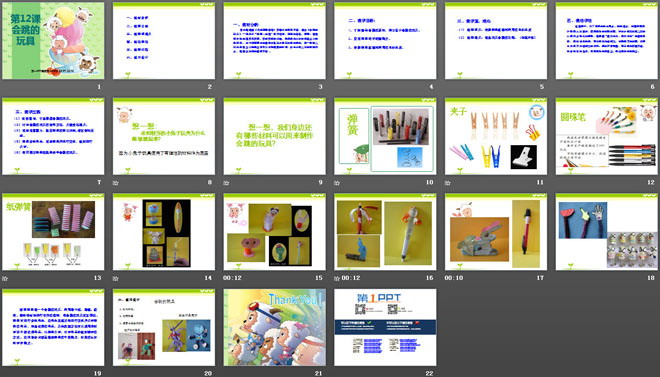Click slide number 12 label
660x377 pixels.
[x=651, y=182]
